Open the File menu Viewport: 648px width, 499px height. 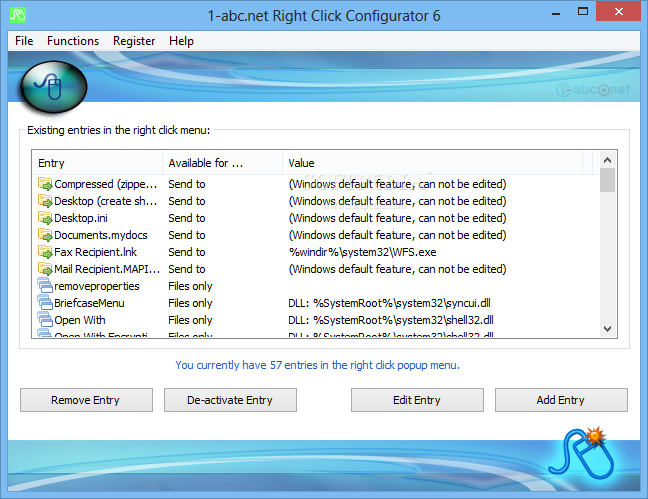(24, 41)
